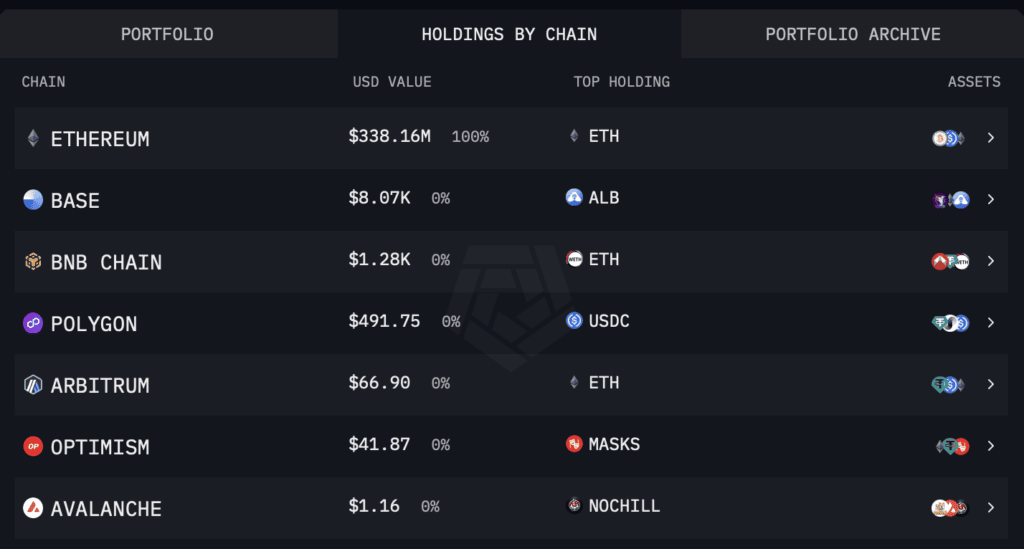The image size is (1024, 549).
Task: Click the USDC token icon in Polygon row
Action: click(x=574, y=321)
